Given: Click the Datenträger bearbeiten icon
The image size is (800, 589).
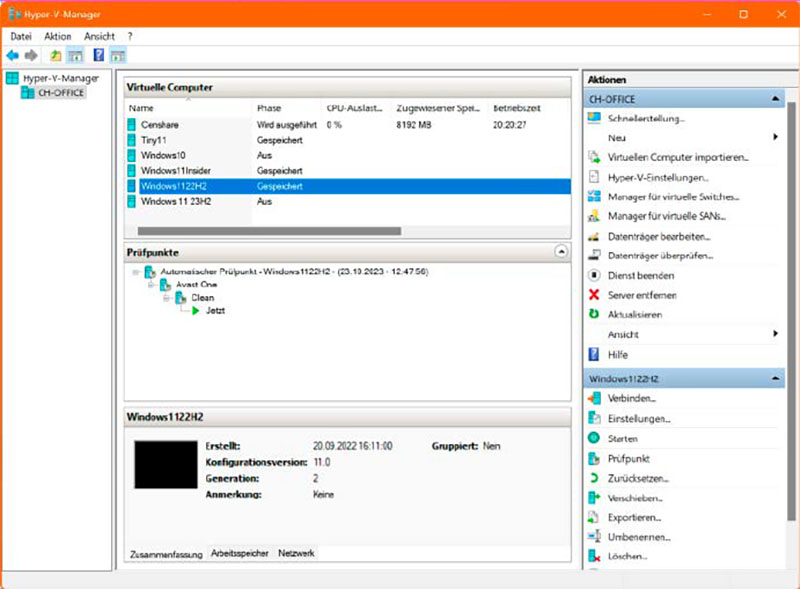Looking at the screenshot, I should [x=594, y=236].
